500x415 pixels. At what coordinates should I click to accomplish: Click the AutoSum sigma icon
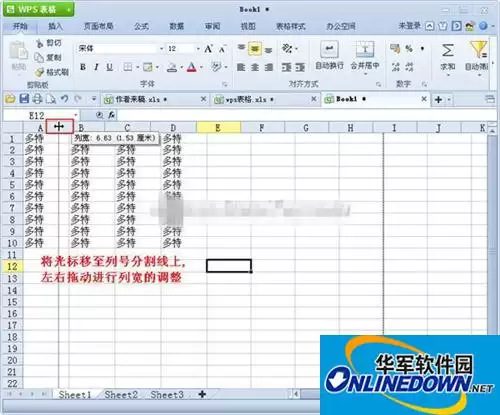click(x=448, y=50)
